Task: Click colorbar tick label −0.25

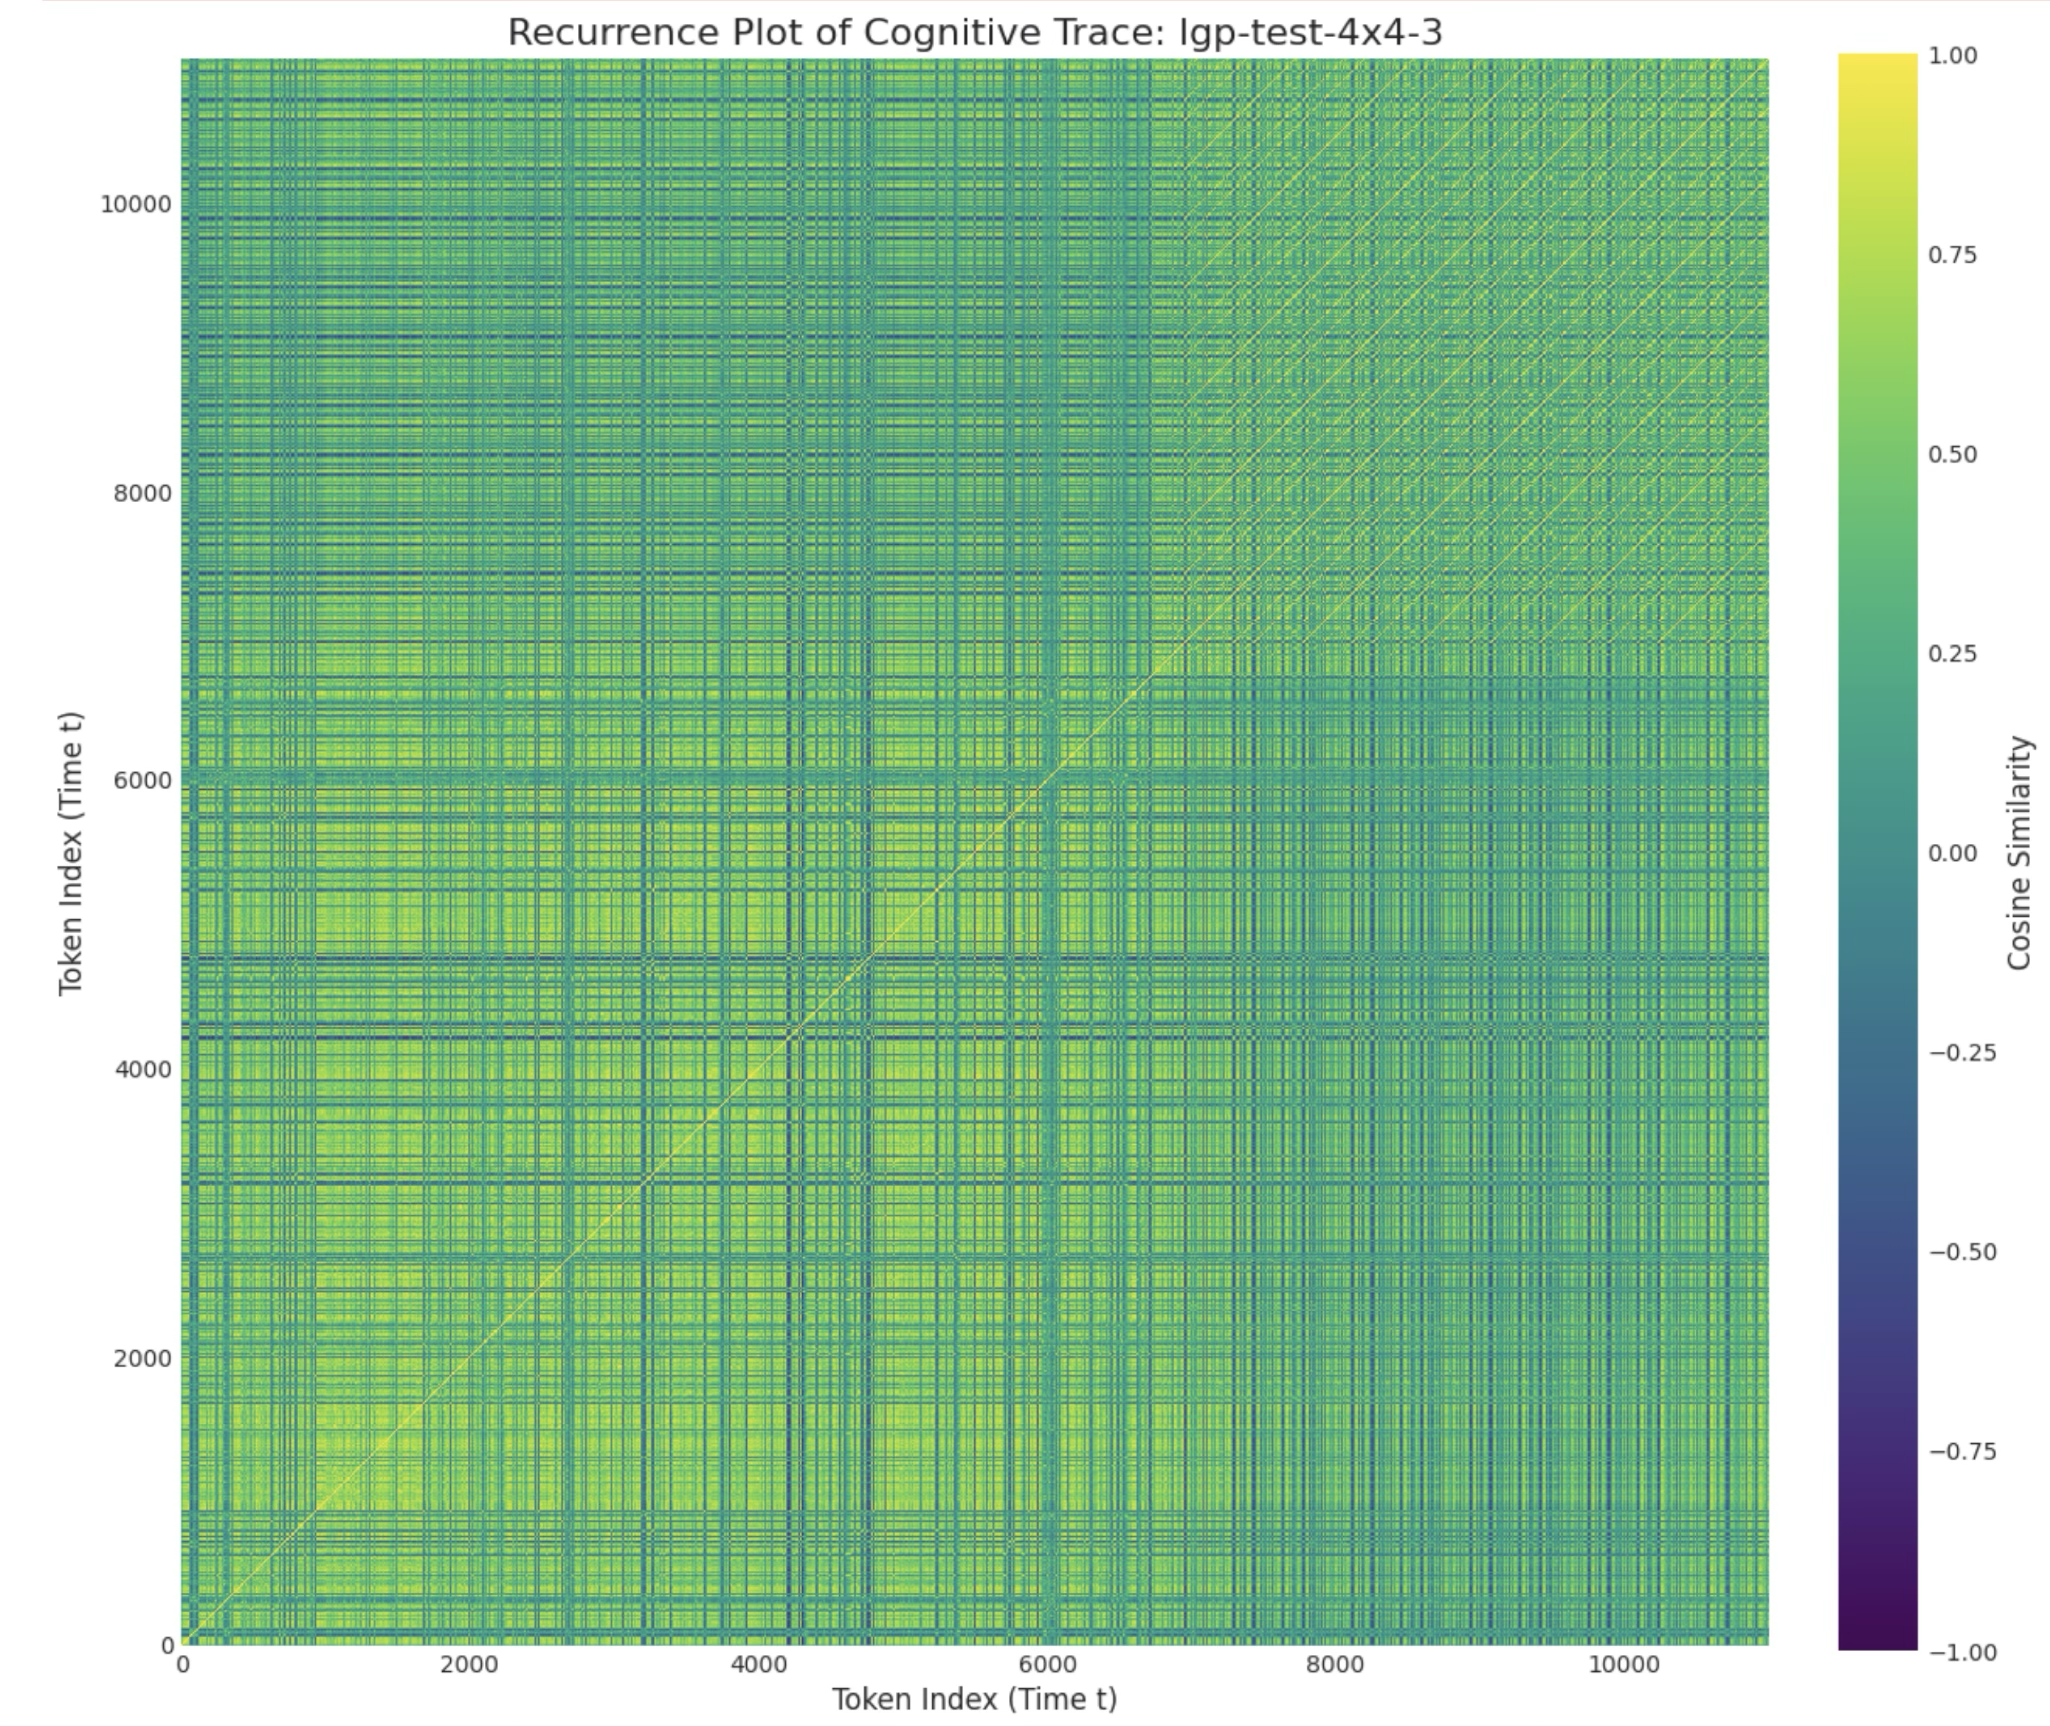Action: (x=1962, y=1052)
